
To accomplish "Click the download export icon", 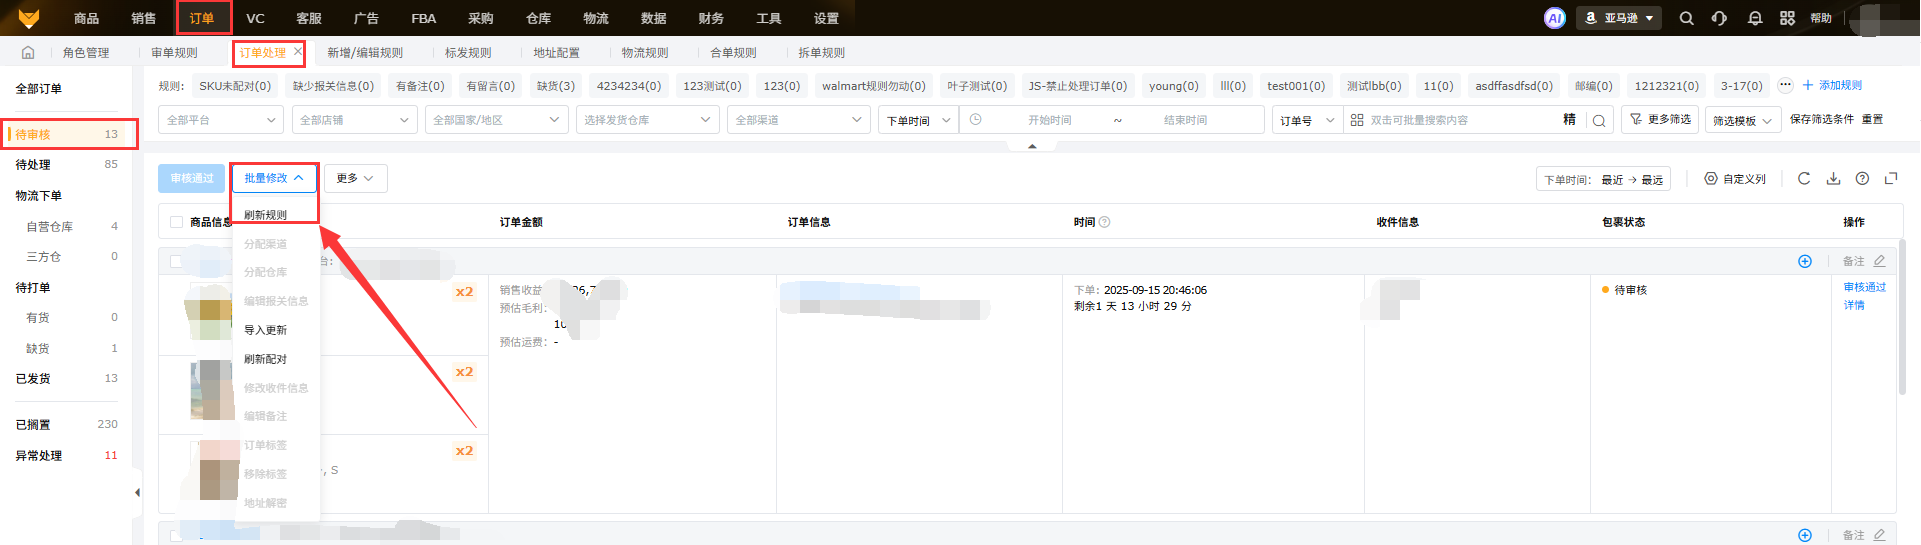I will [x=1833, y=179].
